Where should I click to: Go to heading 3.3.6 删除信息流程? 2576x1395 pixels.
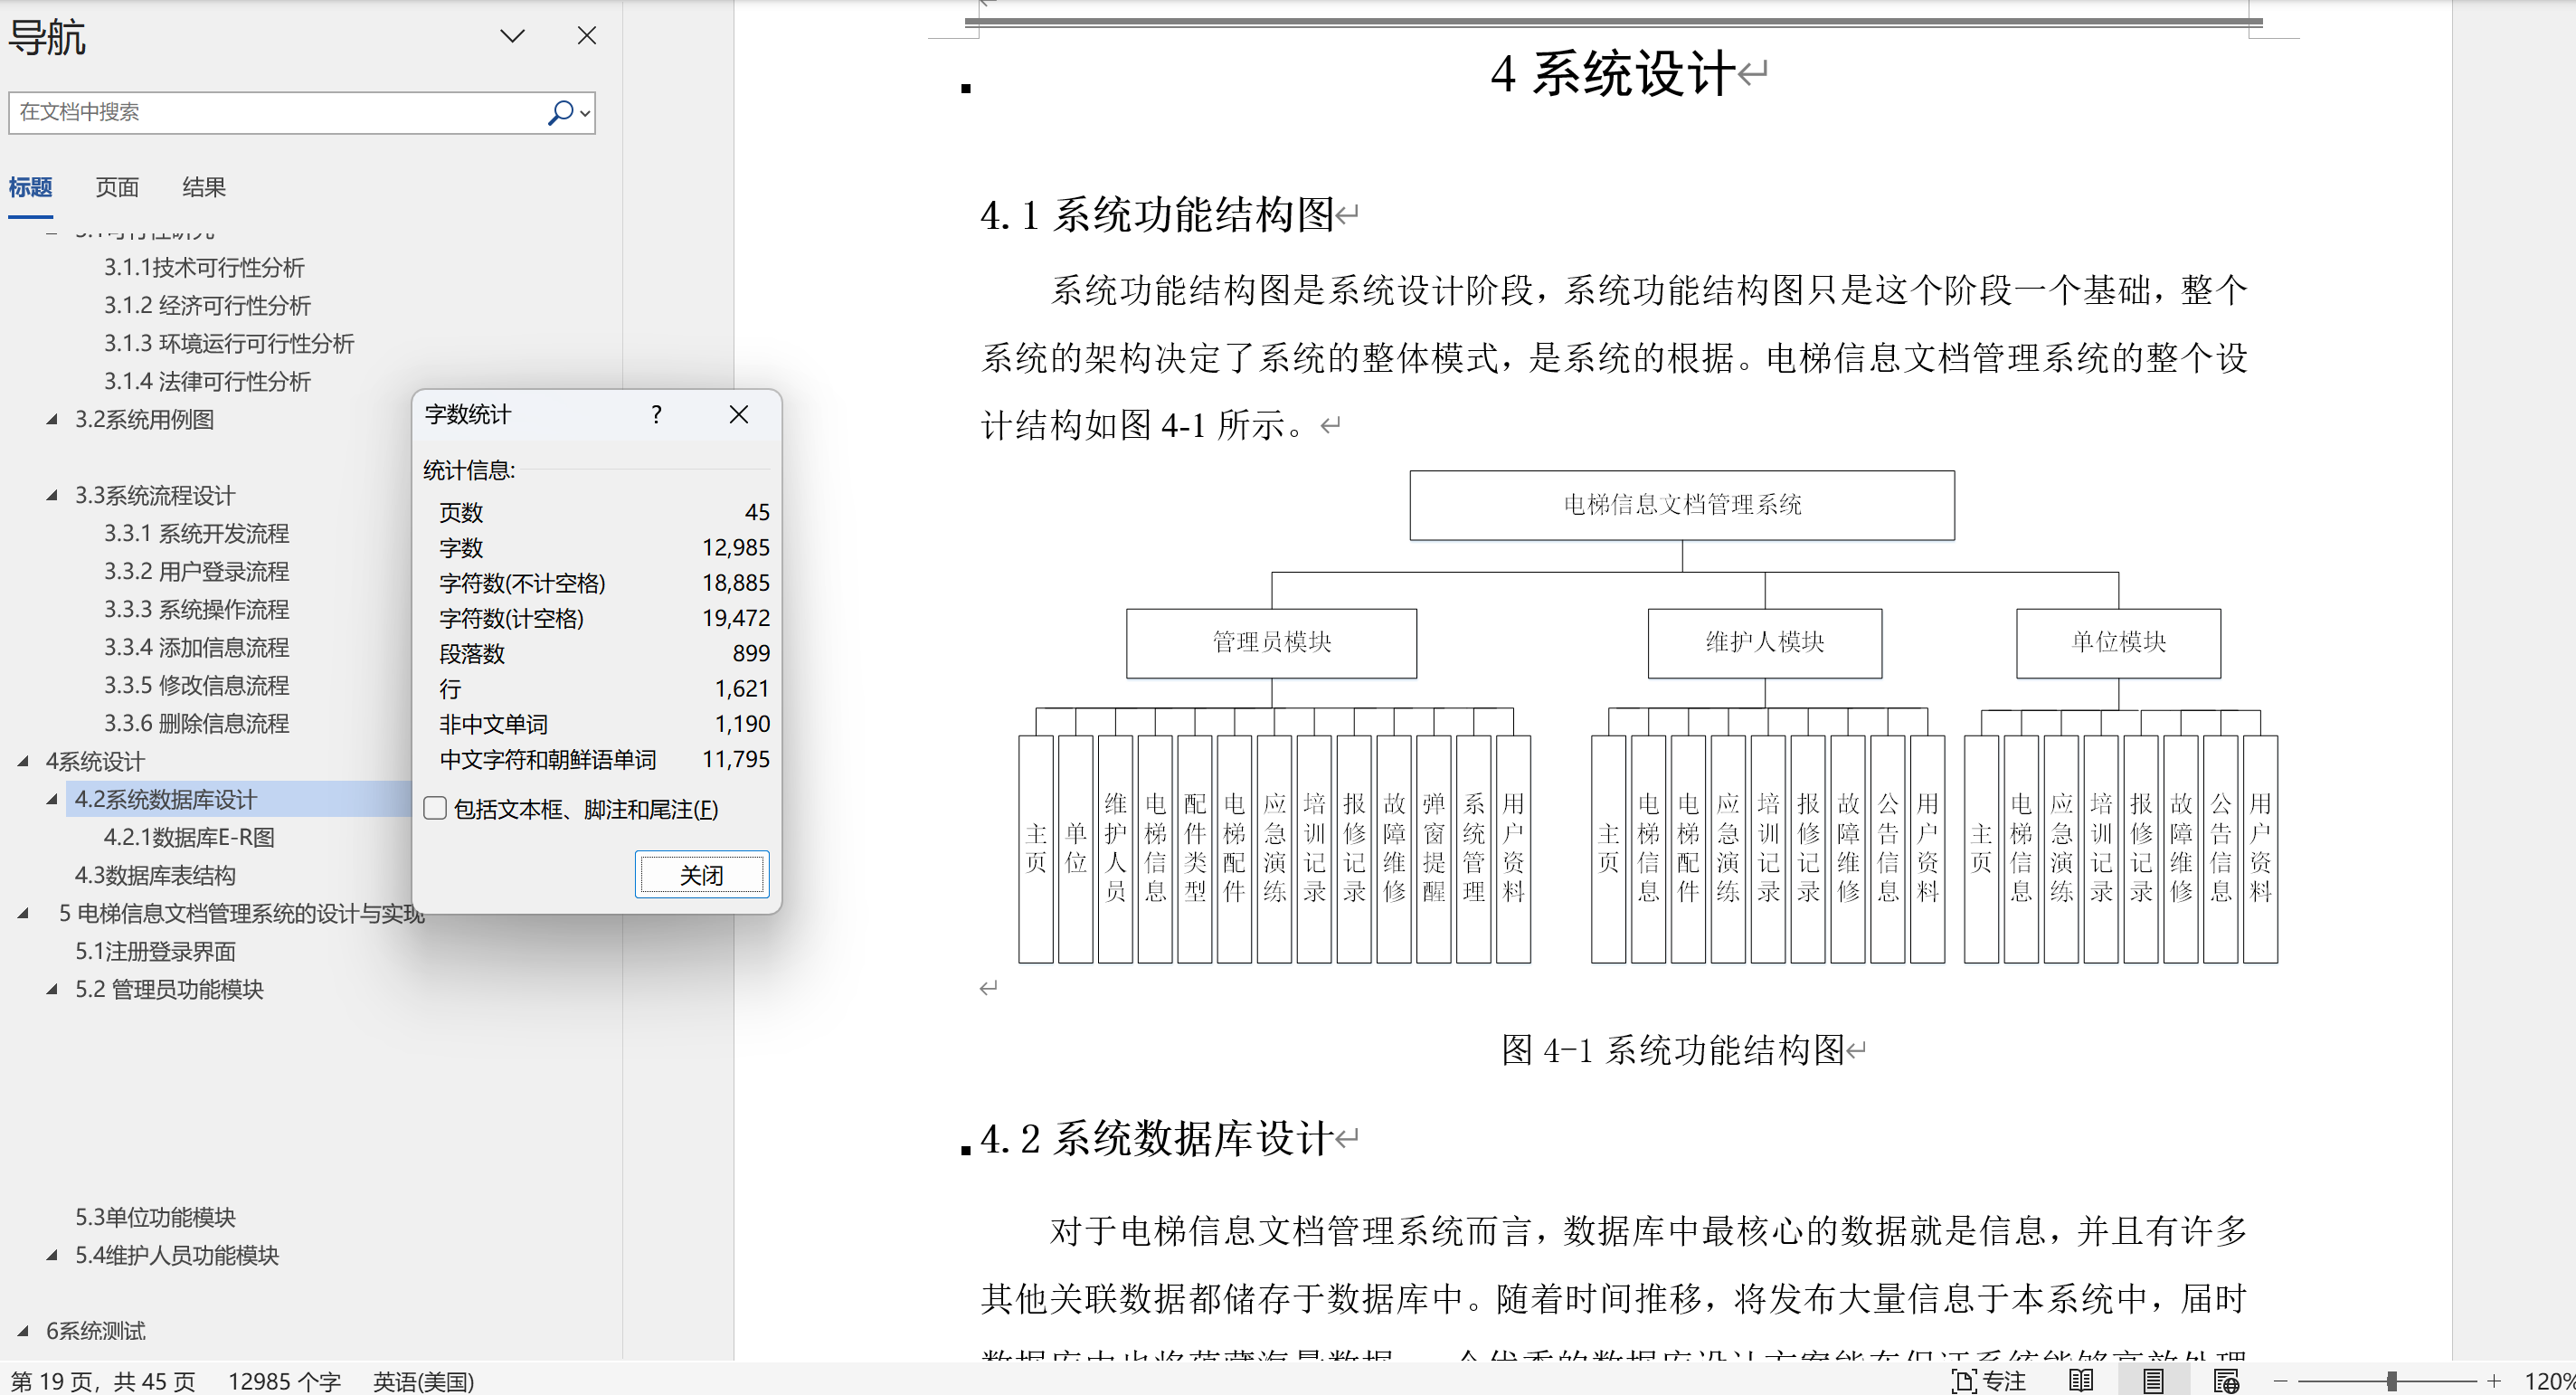(x=196, y=723)
